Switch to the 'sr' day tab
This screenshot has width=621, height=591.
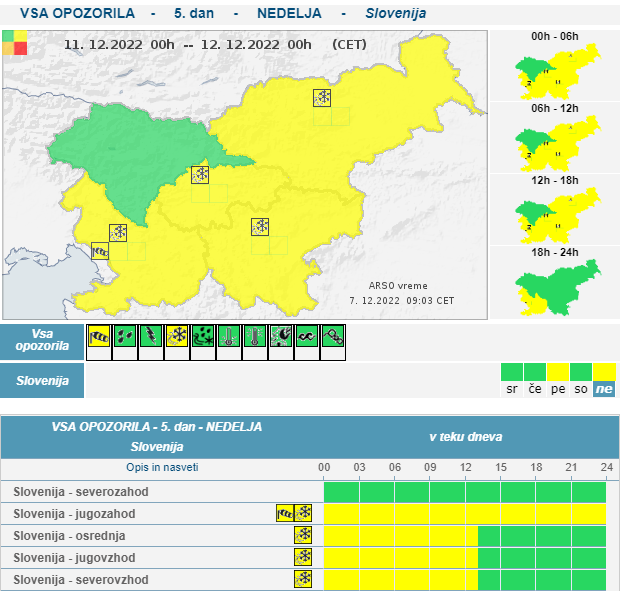tap(512, 389)
